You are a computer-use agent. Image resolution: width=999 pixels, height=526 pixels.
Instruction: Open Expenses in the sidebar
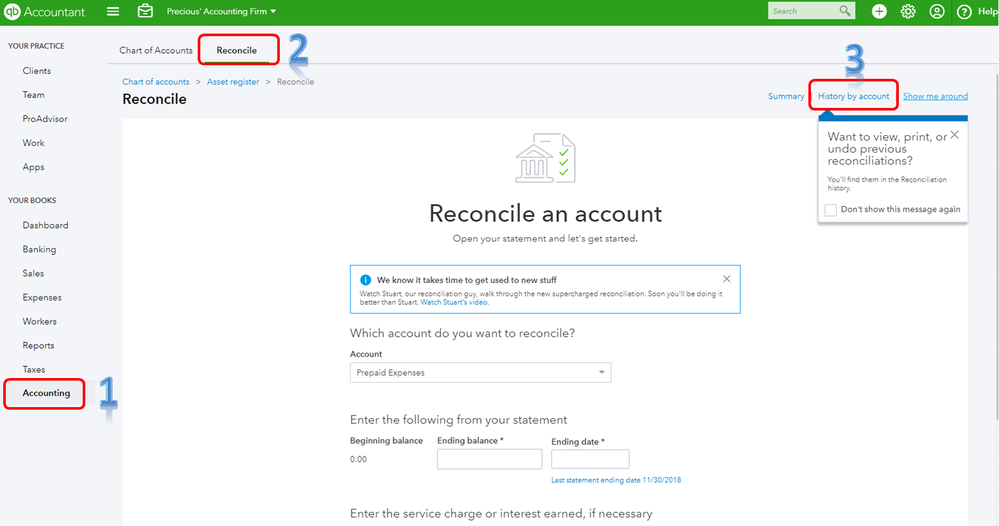coord(42,298)
